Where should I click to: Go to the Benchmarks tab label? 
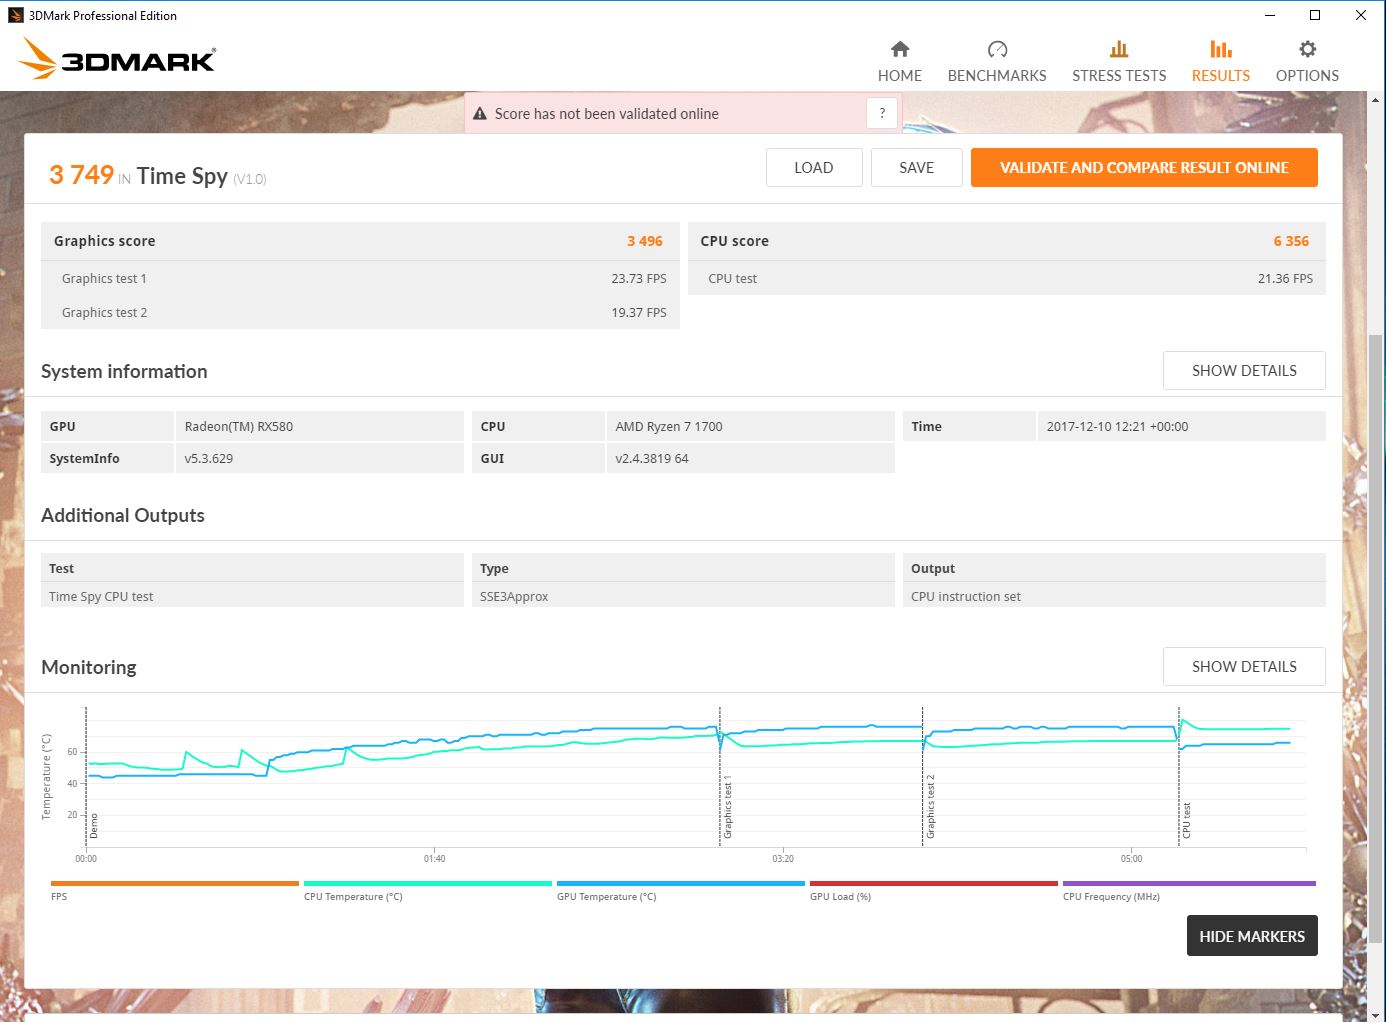click(996, 76)
